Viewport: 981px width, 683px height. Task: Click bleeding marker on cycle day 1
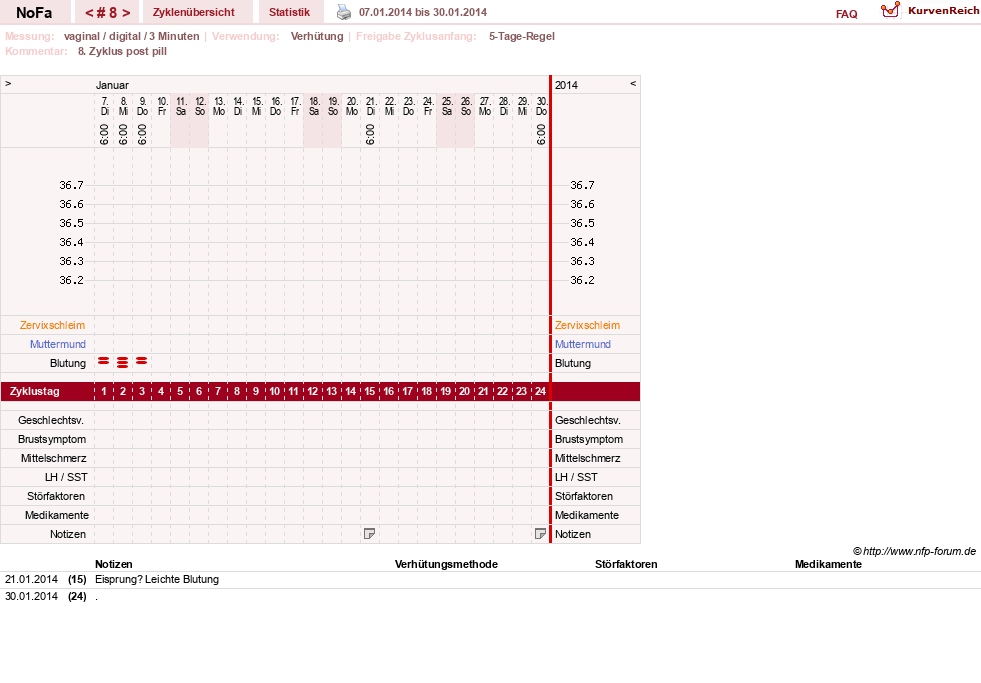click(104, 361)
